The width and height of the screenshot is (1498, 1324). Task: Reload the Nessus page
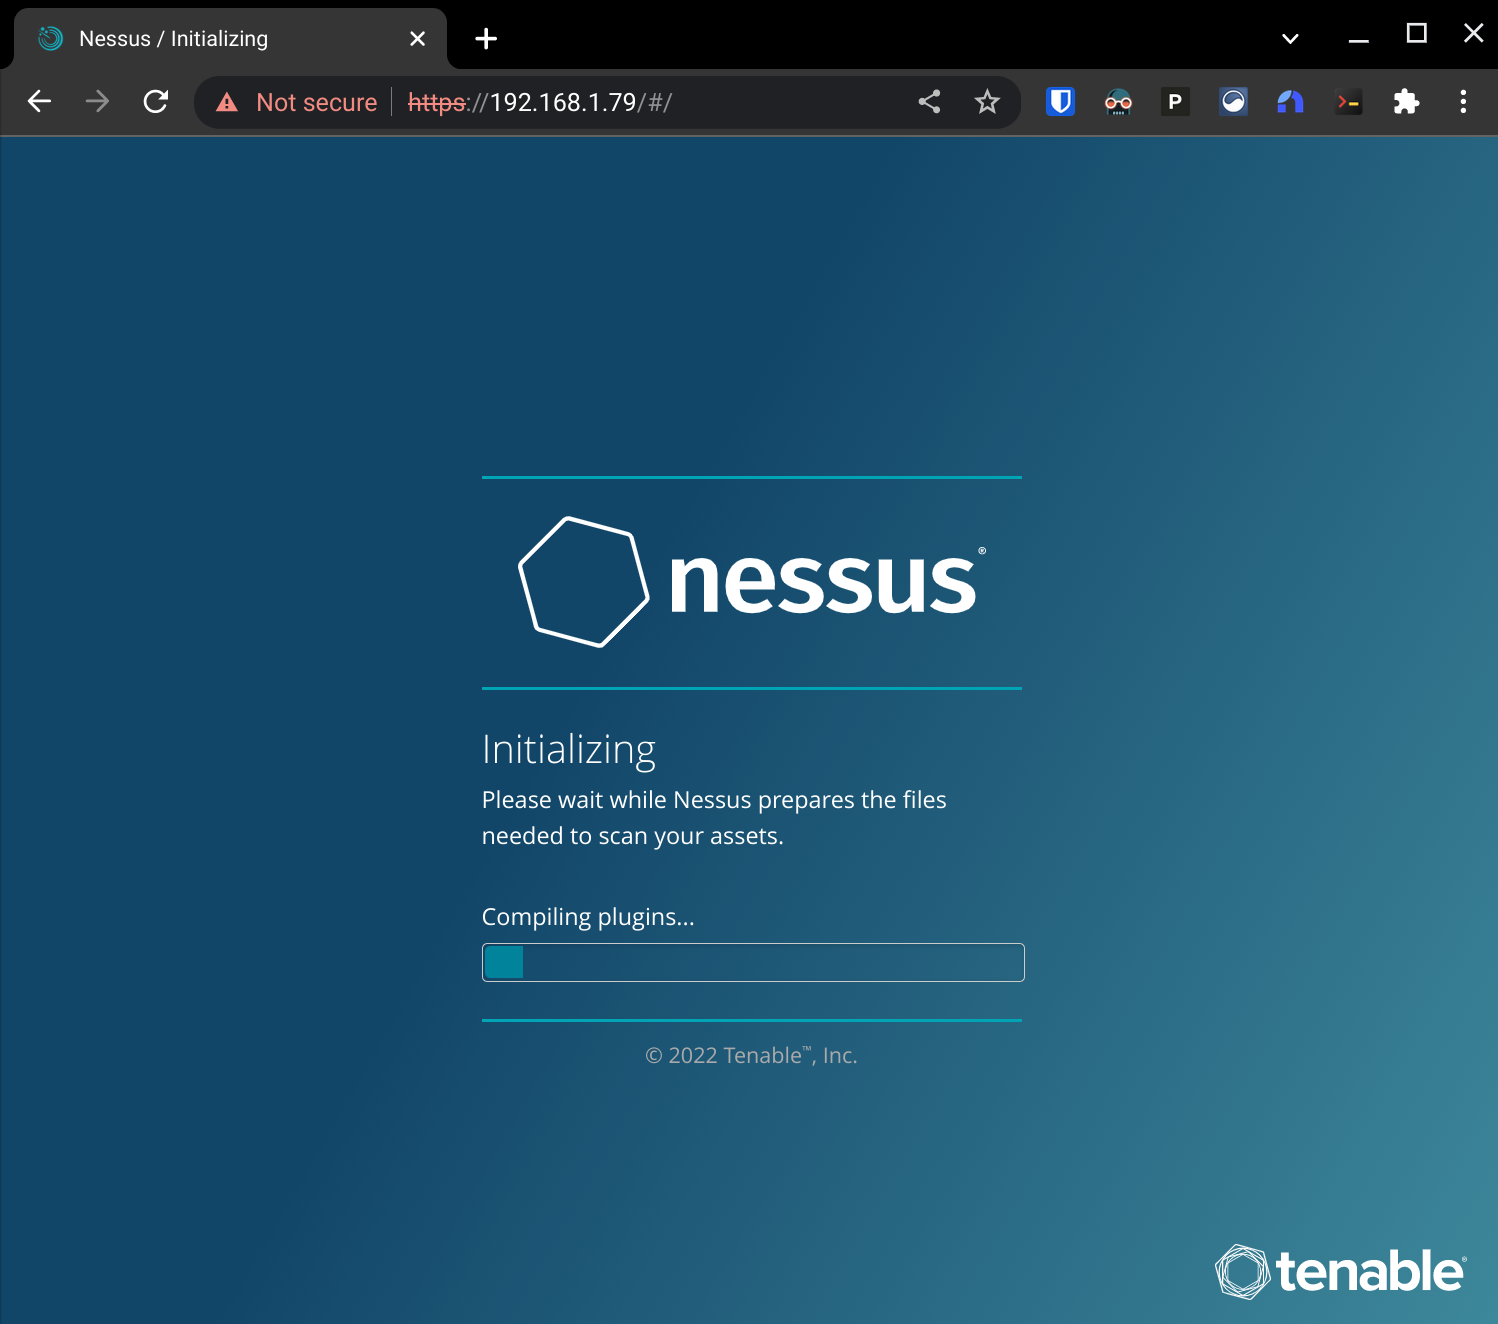click(x=156, y=101)
